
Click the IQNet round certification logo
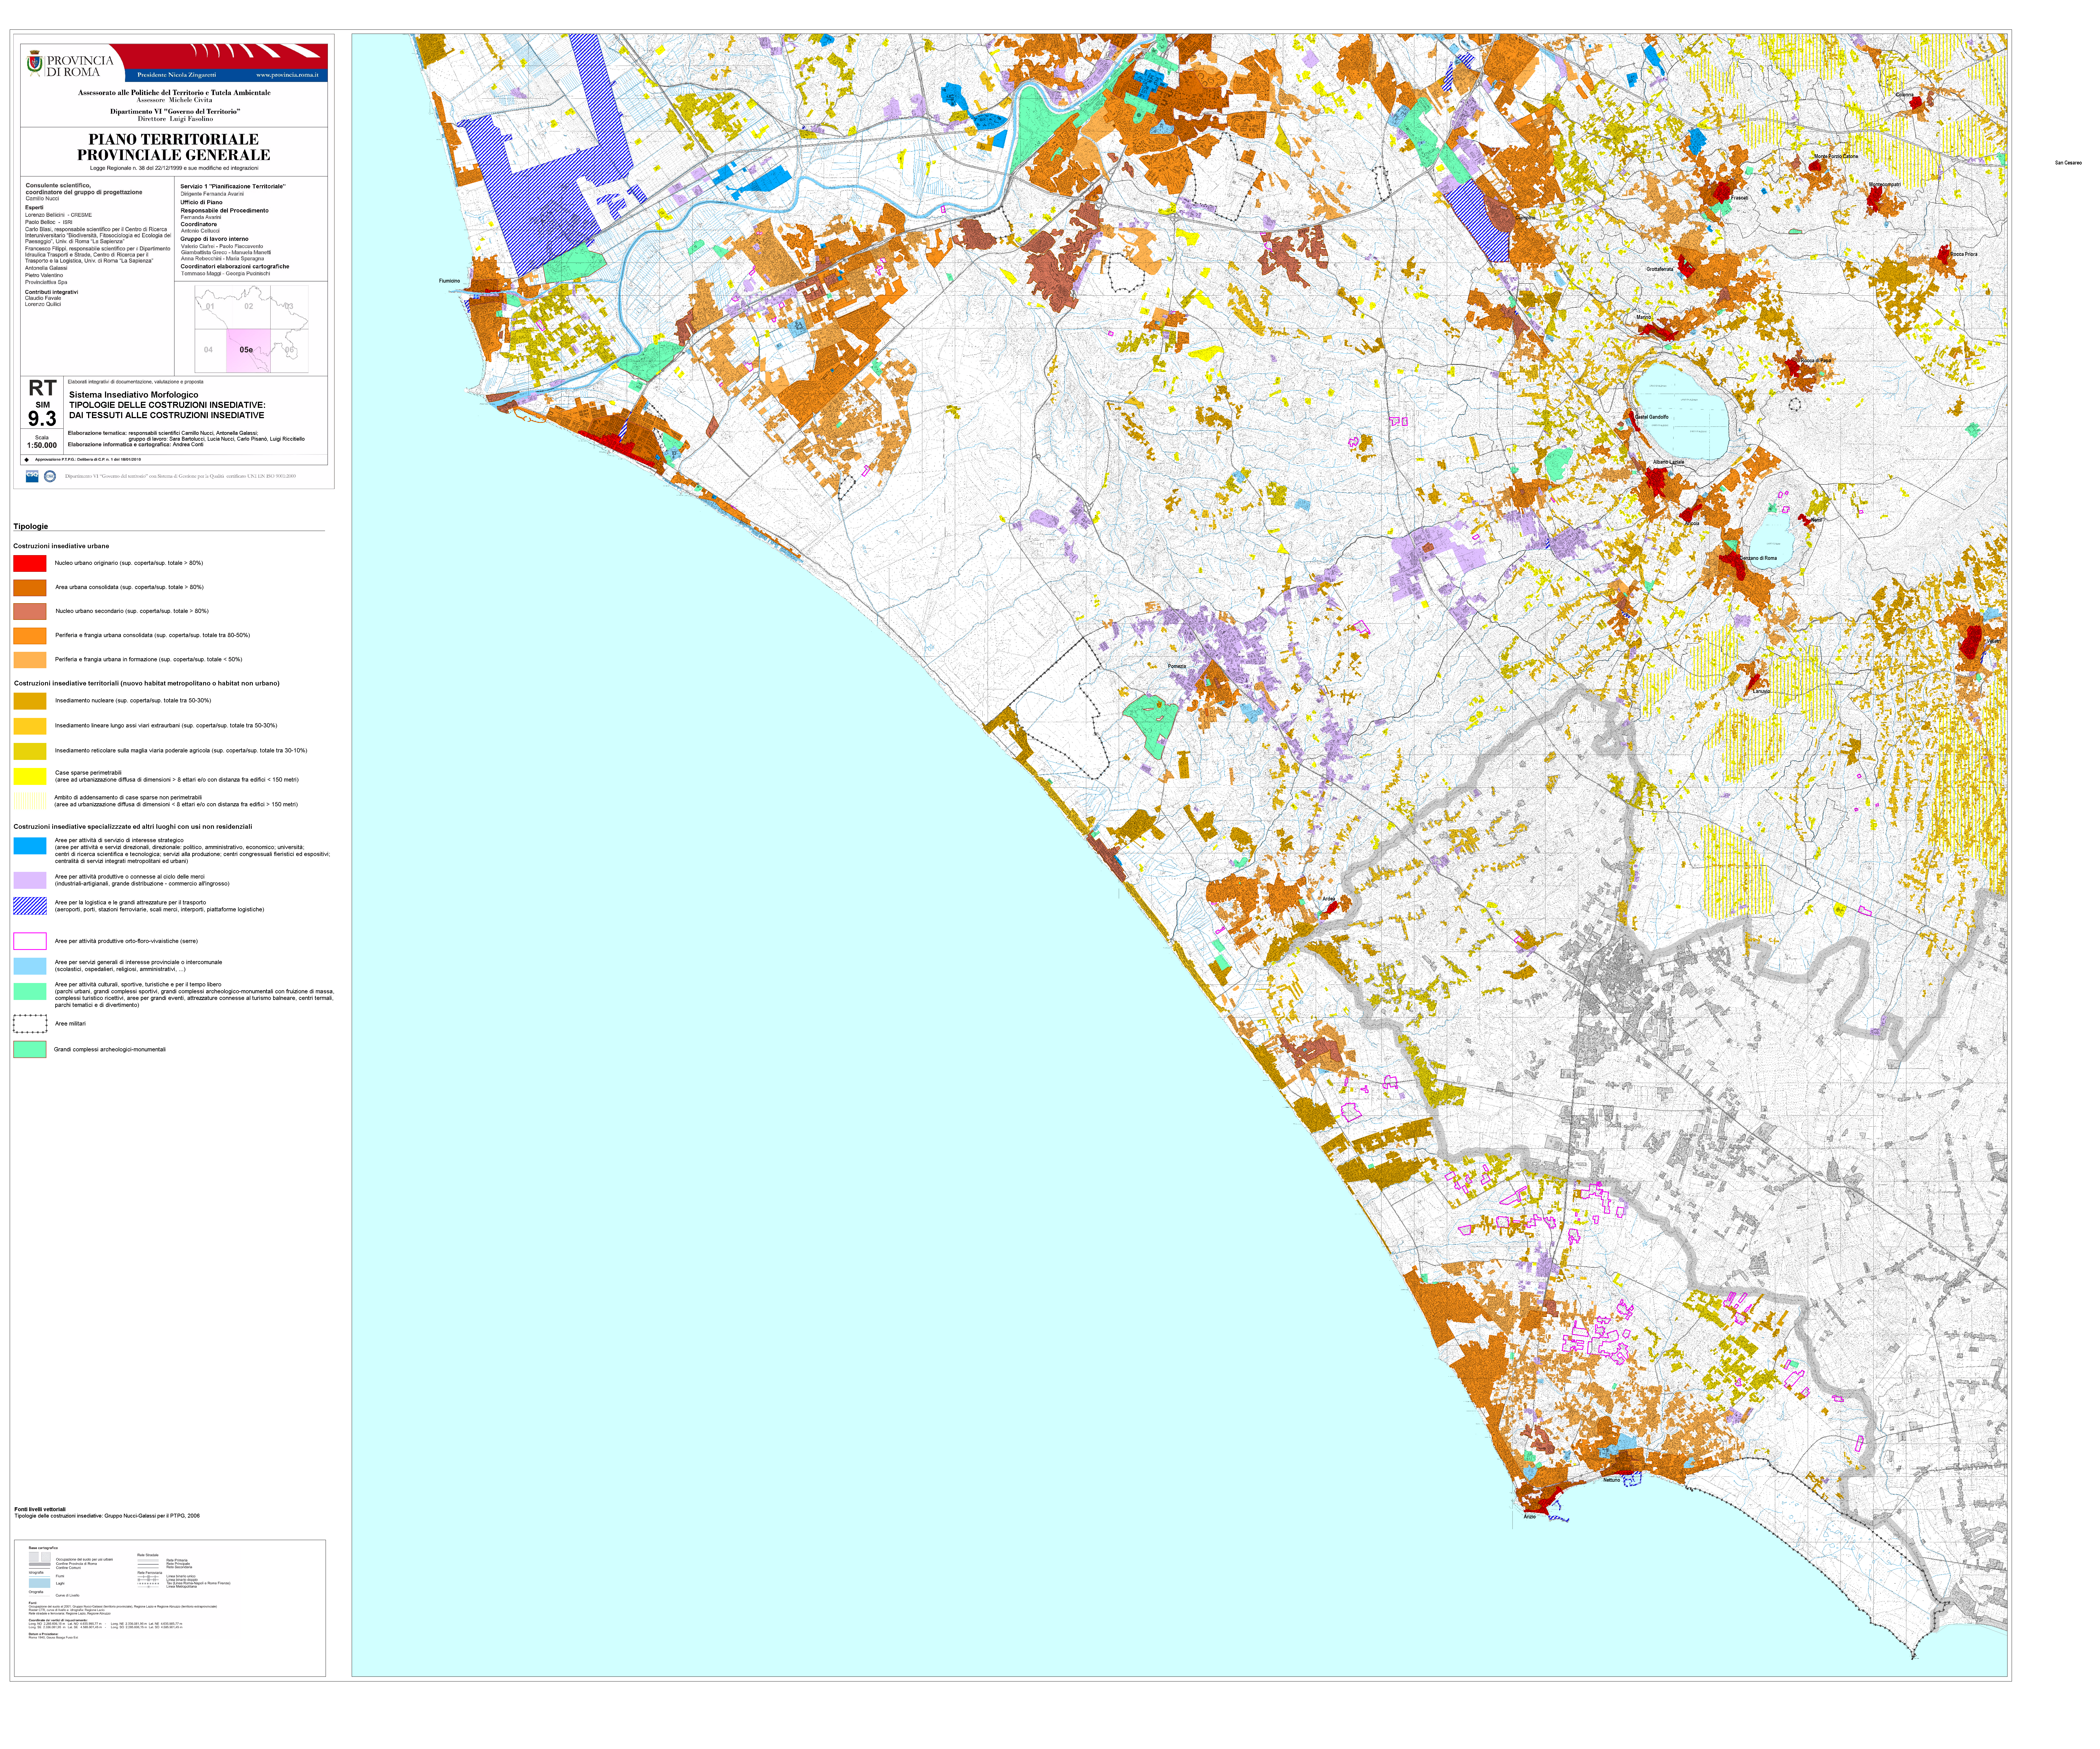[50, 476]
